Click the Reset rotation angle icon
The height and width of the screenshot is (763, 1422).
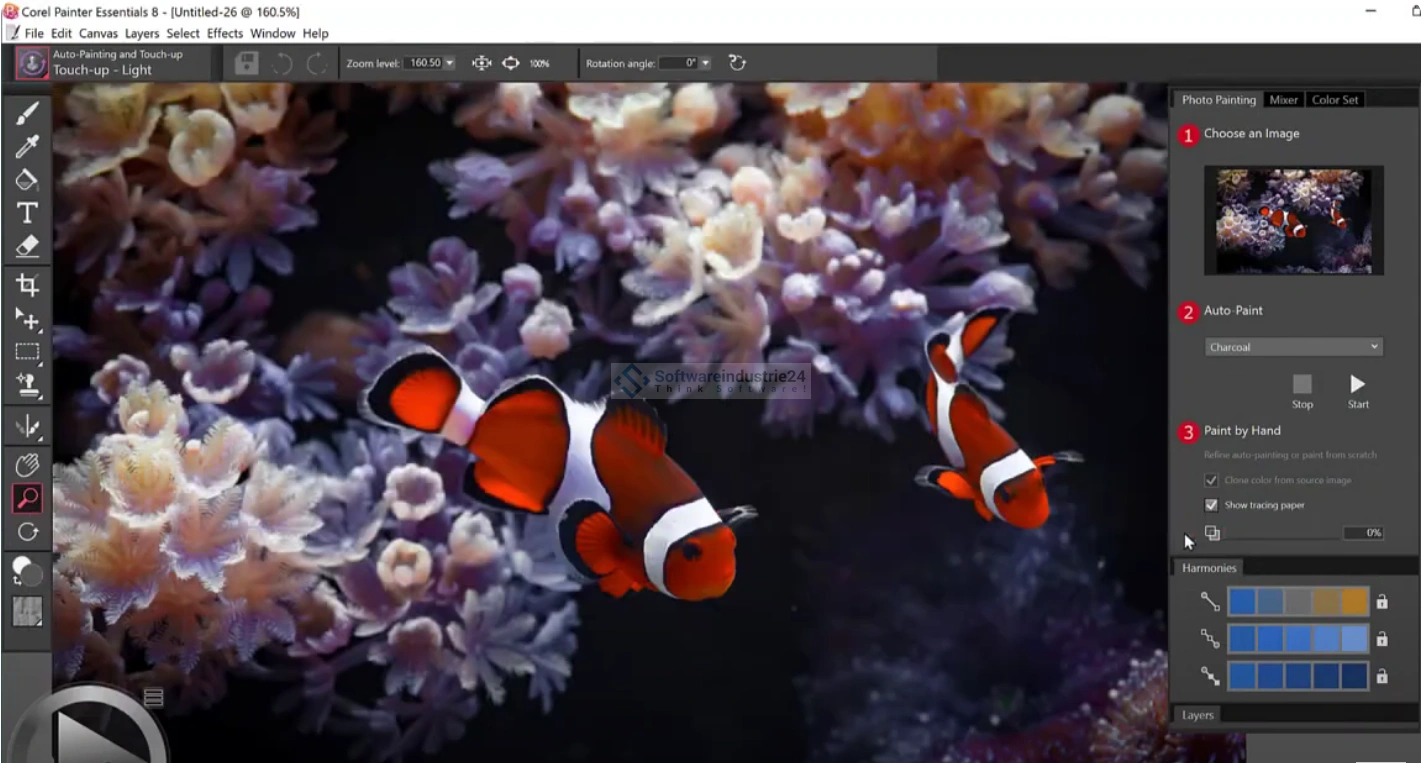pyautogui.click(x=737, y=63)
